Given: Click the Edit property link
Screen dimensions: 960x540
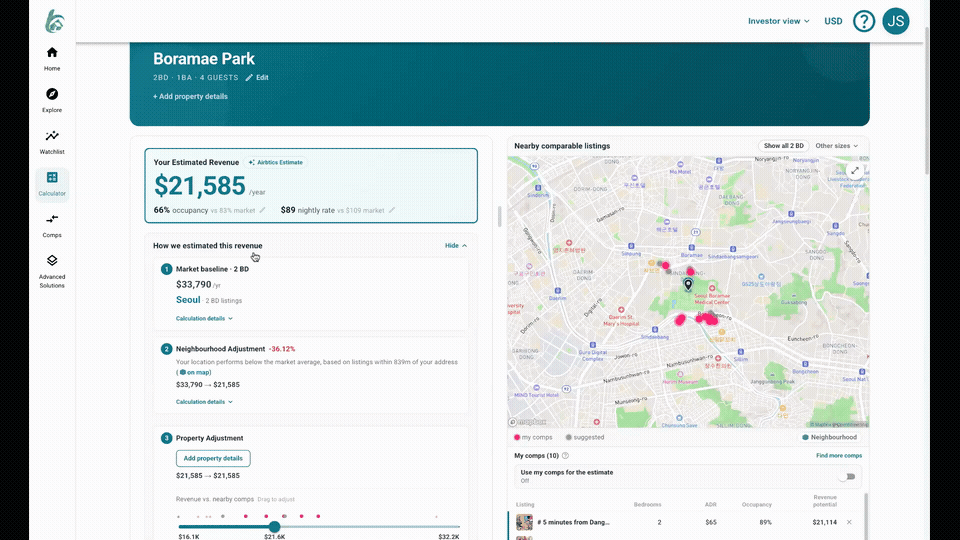Looking at the screenshot, I should pyautogui.click(x=257, y=78).
